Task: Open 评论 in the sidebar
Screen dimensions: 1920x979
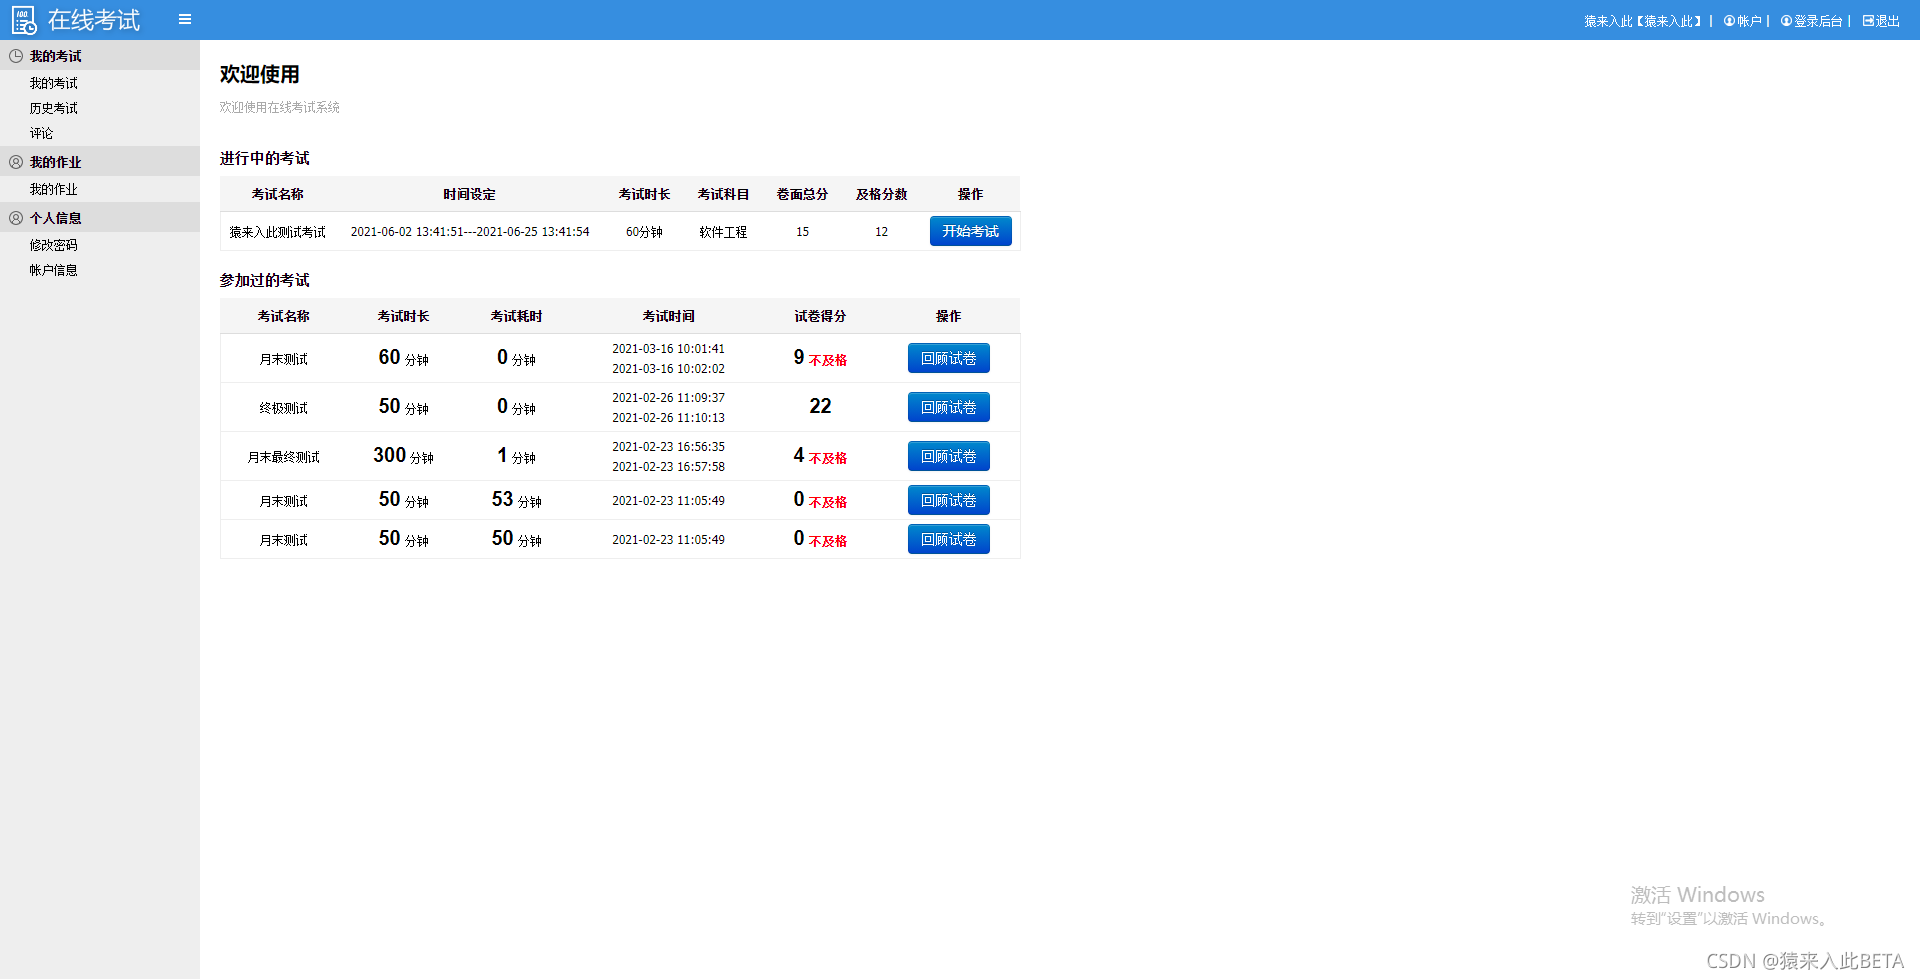Action: coord(41,133)
